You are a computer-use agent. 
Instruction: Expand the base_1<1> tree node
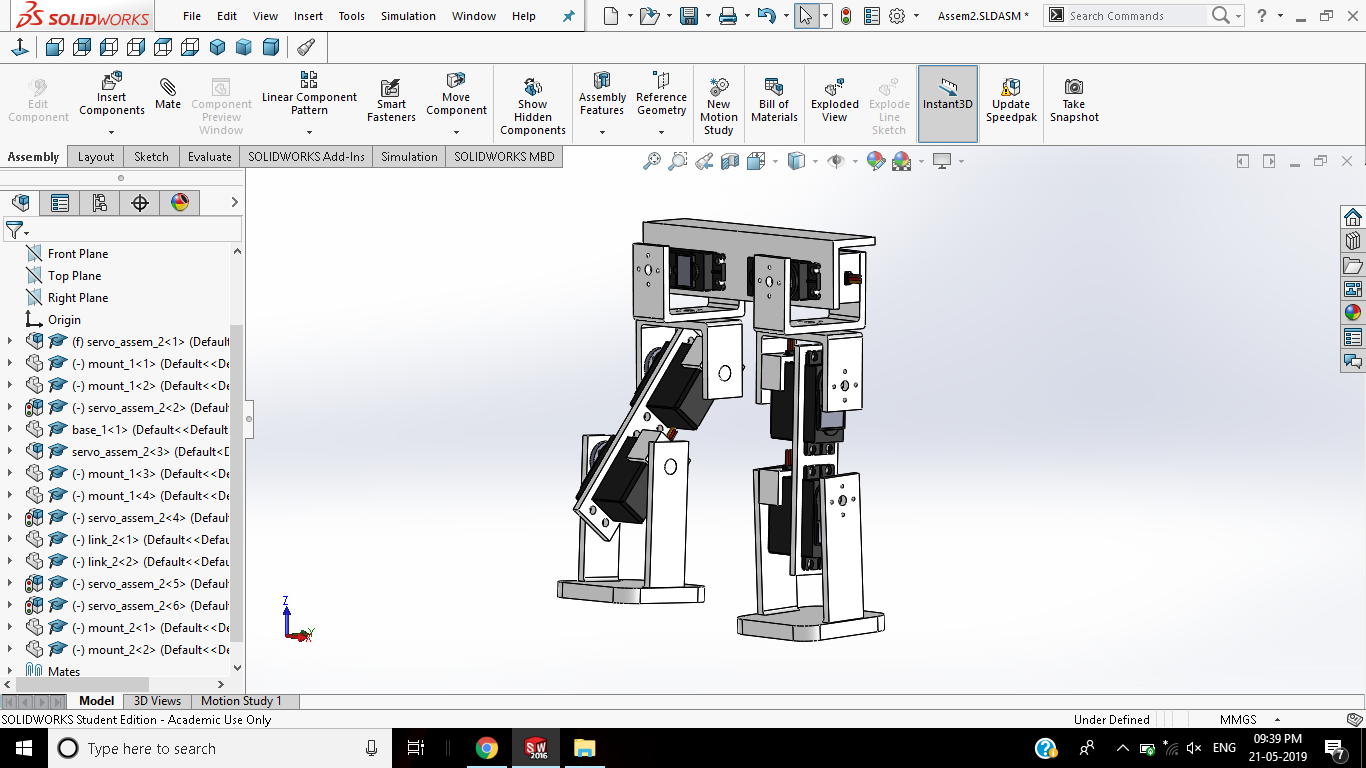[10, 430]
